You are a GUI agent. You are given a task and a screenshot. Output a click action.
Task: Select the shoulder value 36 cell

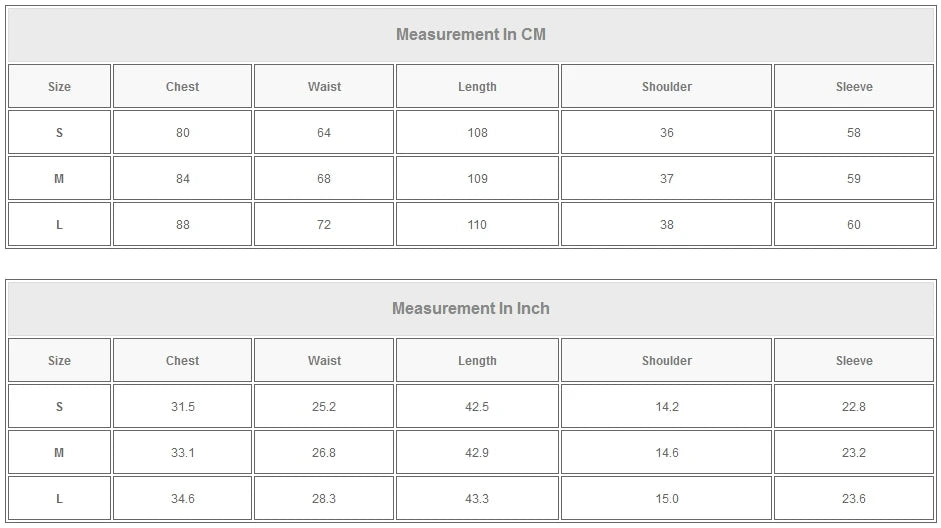coord(667,133)
